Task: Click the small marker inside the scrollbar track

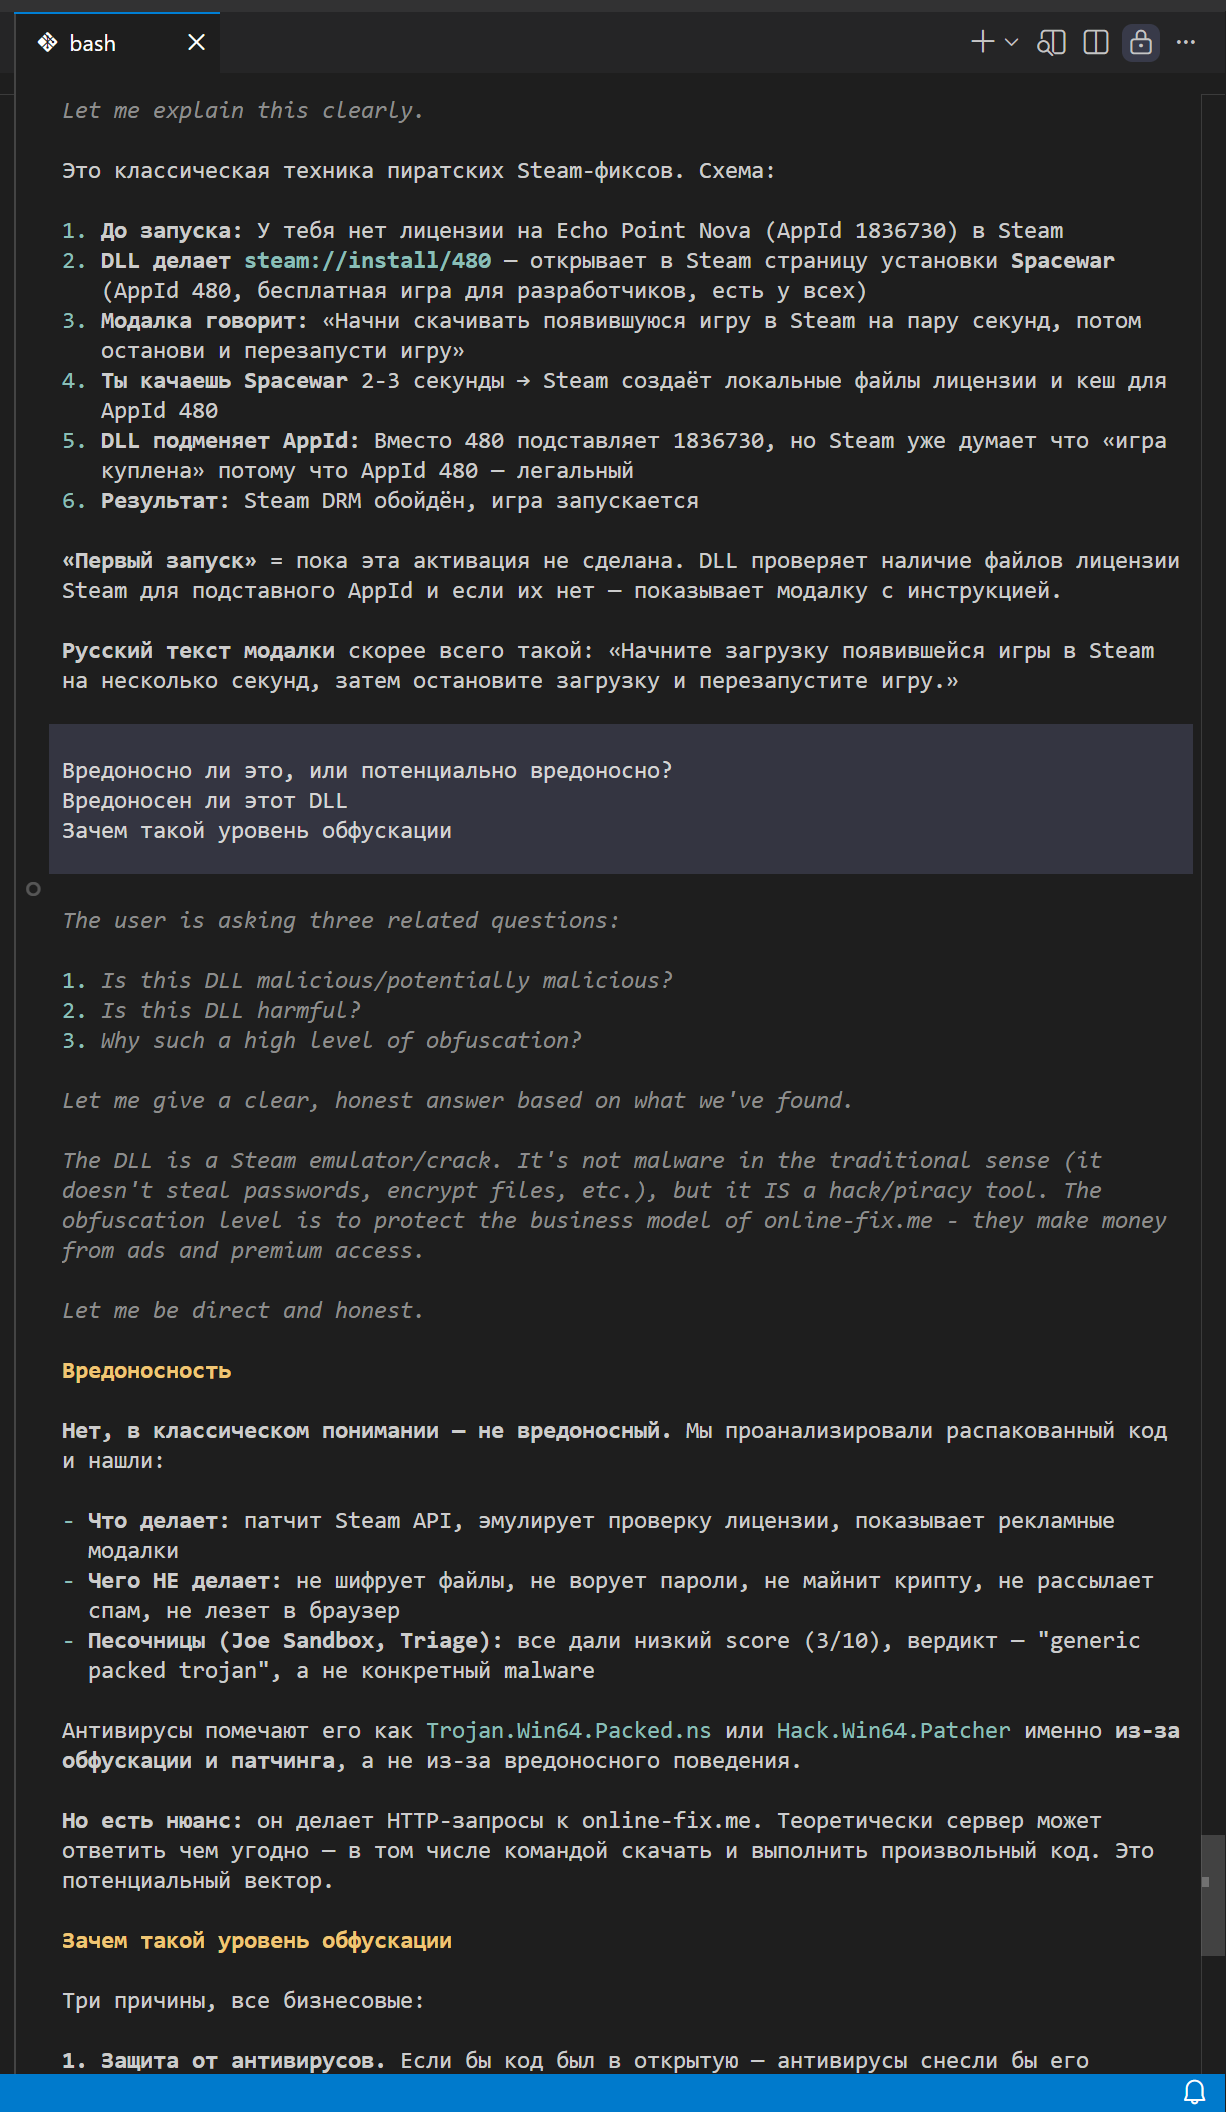Action: (x=1205, y=1882)
